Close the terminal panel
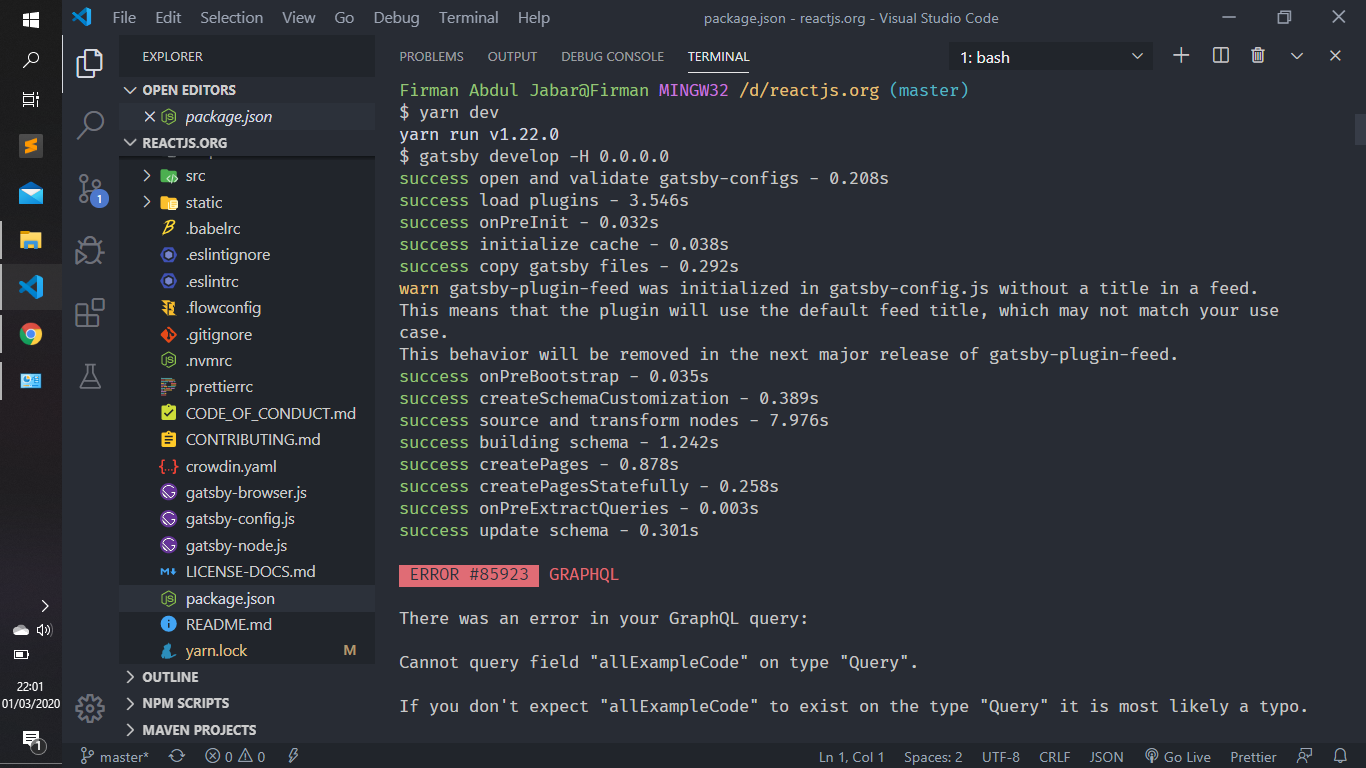 1335,56
